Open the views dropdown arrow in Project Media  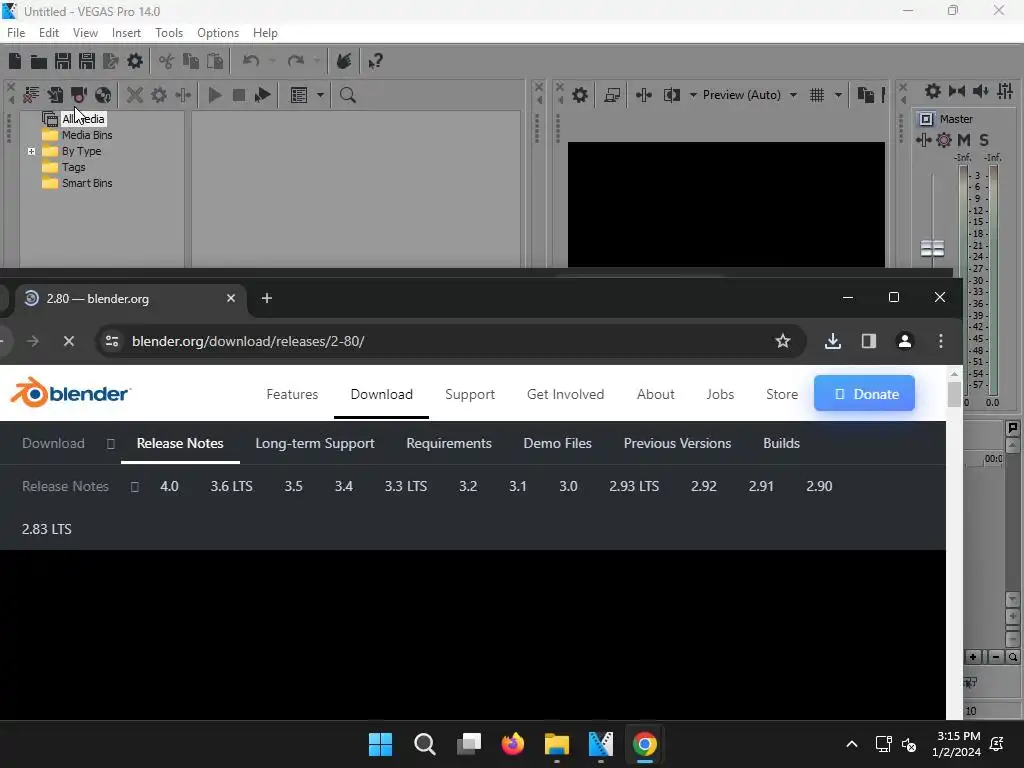pos(320,95)
